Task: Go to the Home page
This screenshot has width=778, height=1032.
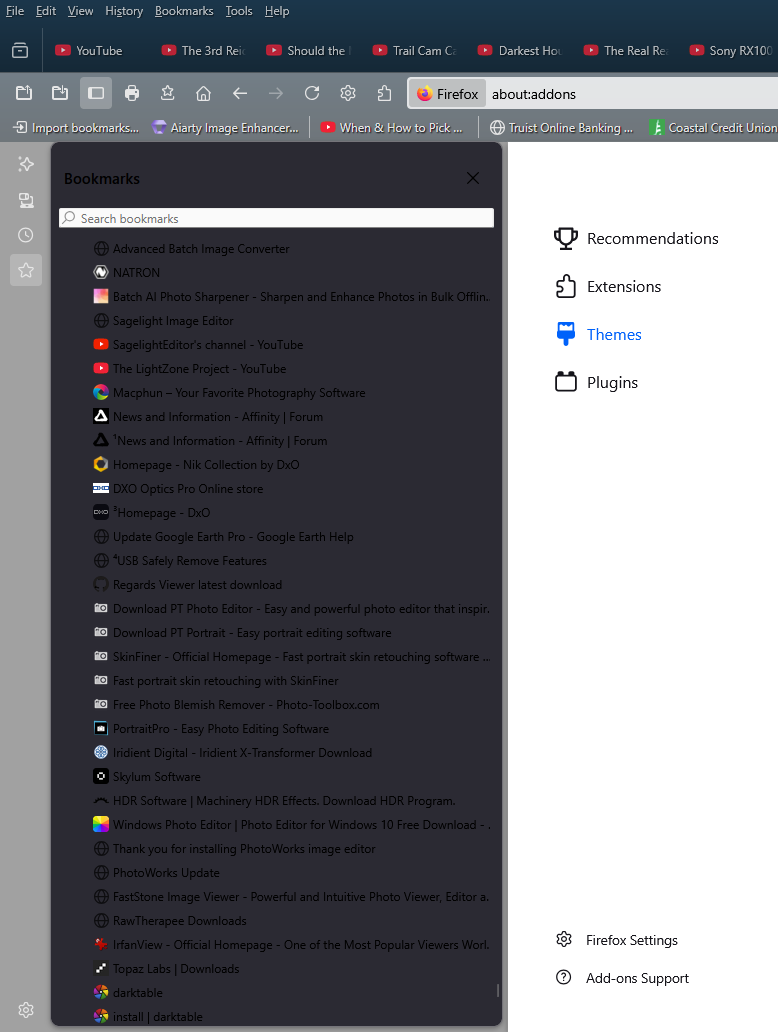Action: click(203, 93)
